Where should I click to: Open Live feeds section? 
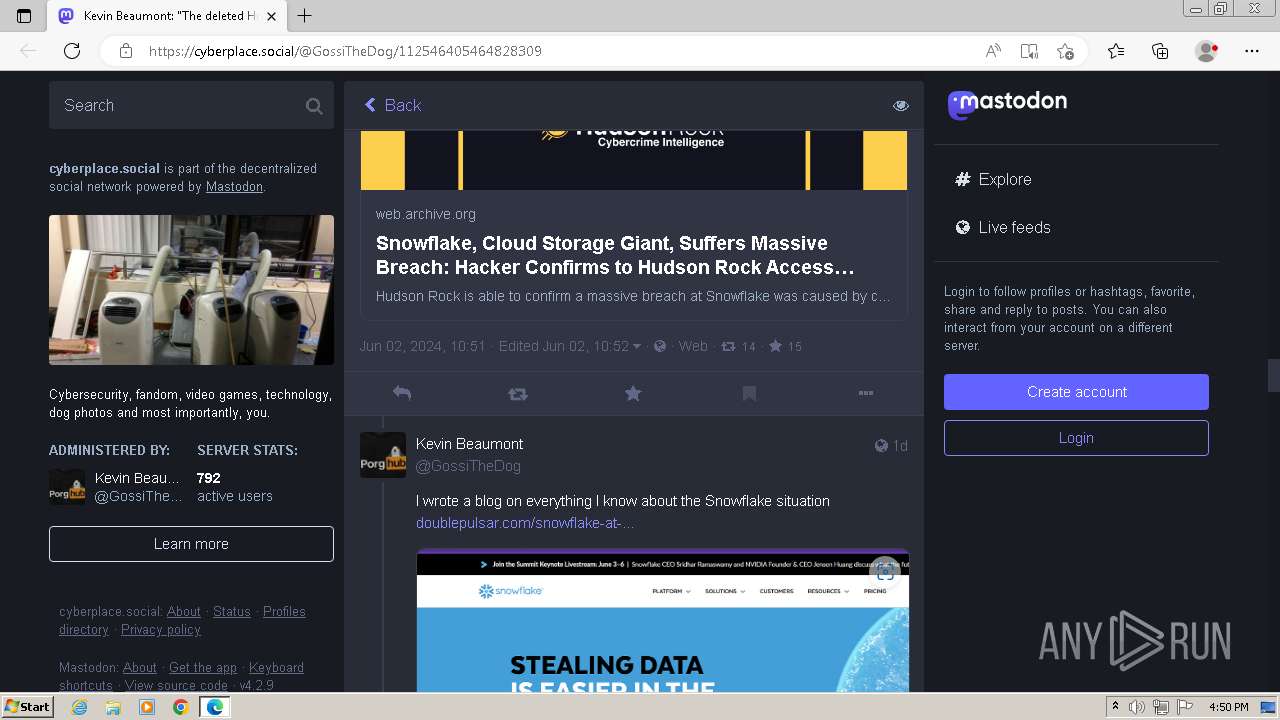pos(1003,227)
